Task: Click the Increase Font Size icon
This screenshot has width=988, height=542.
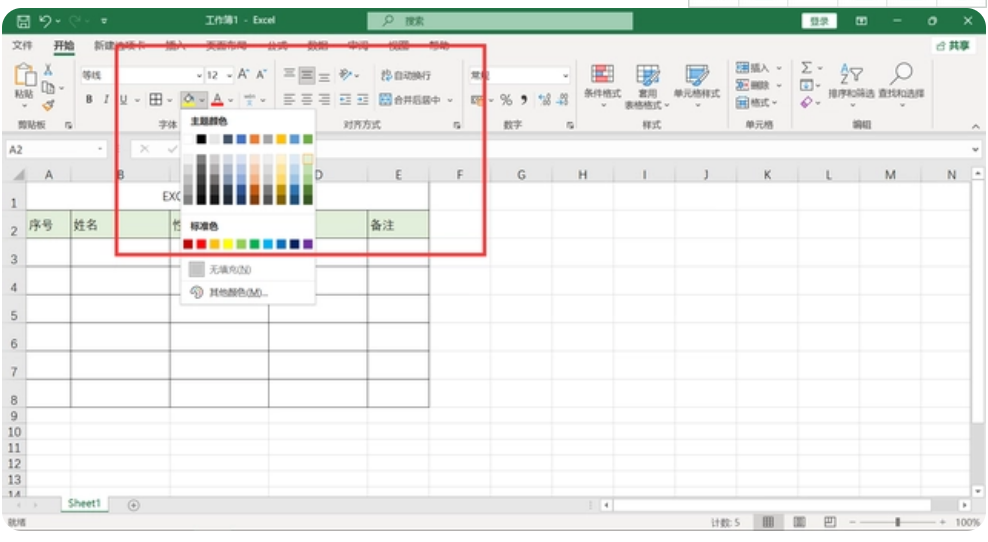Action: tap(243, 75)
